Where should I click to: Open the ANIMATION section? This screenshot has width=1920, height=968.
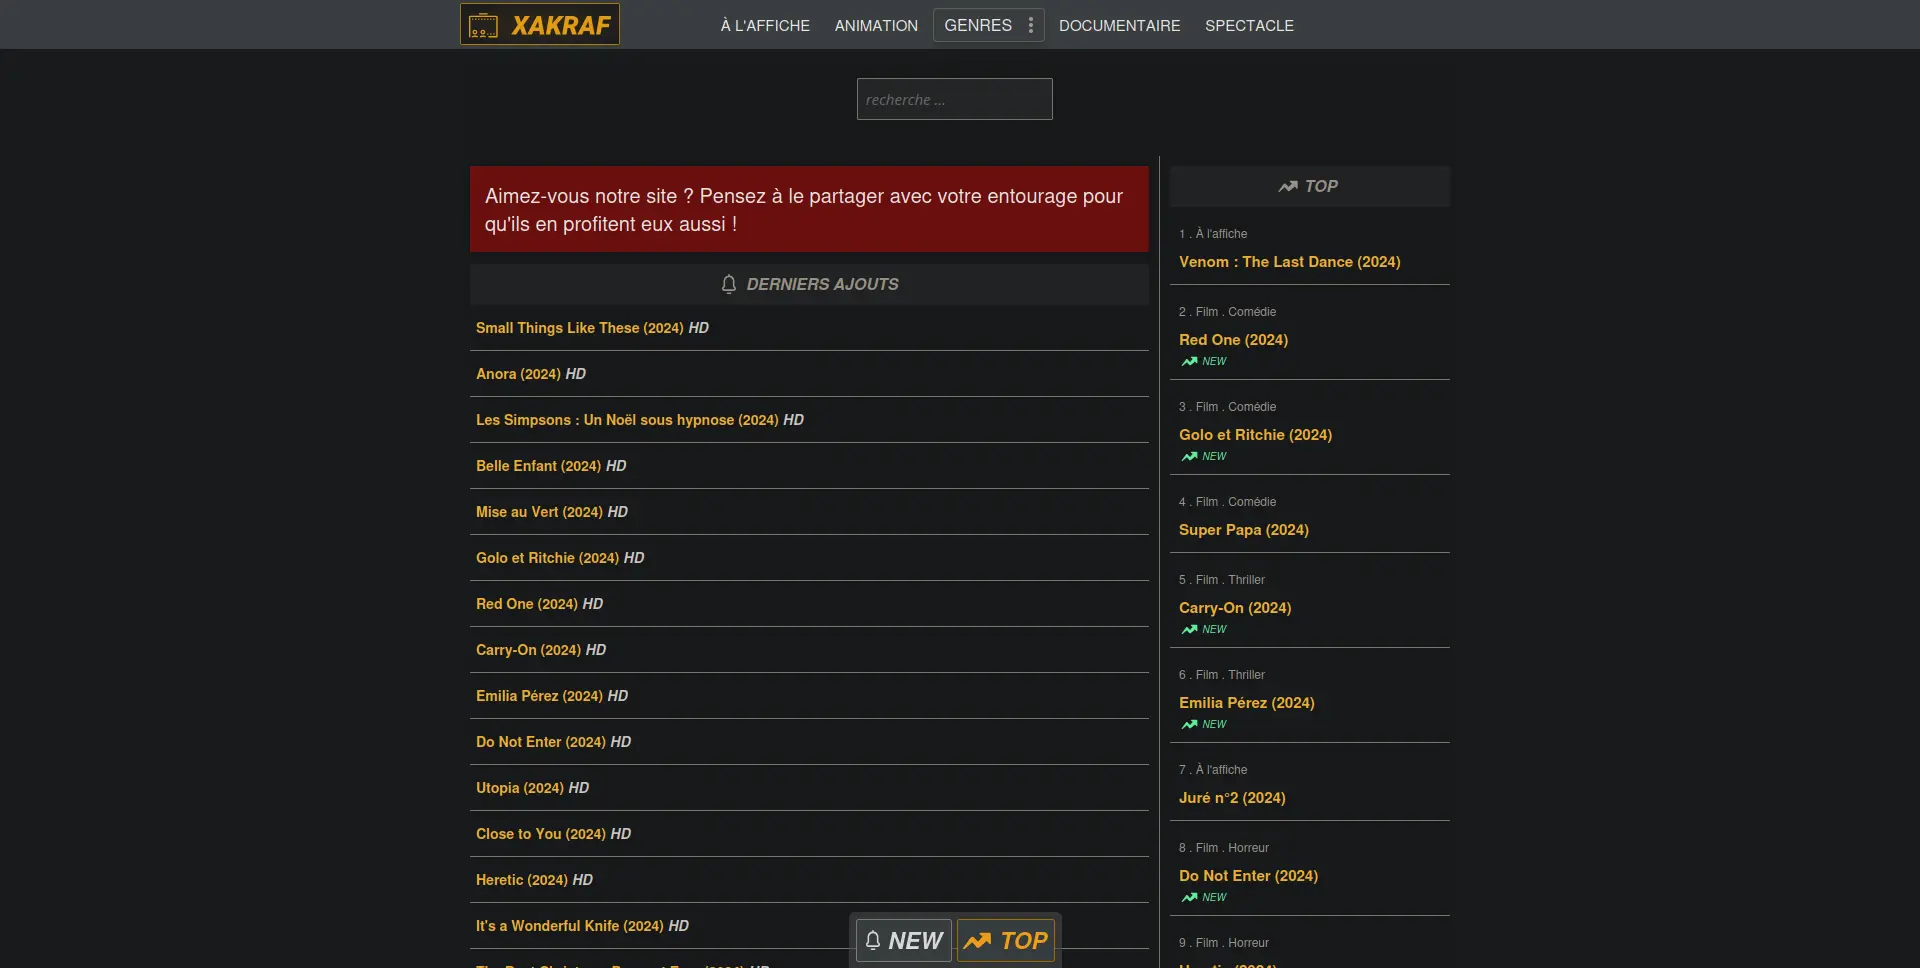[876, 25]
